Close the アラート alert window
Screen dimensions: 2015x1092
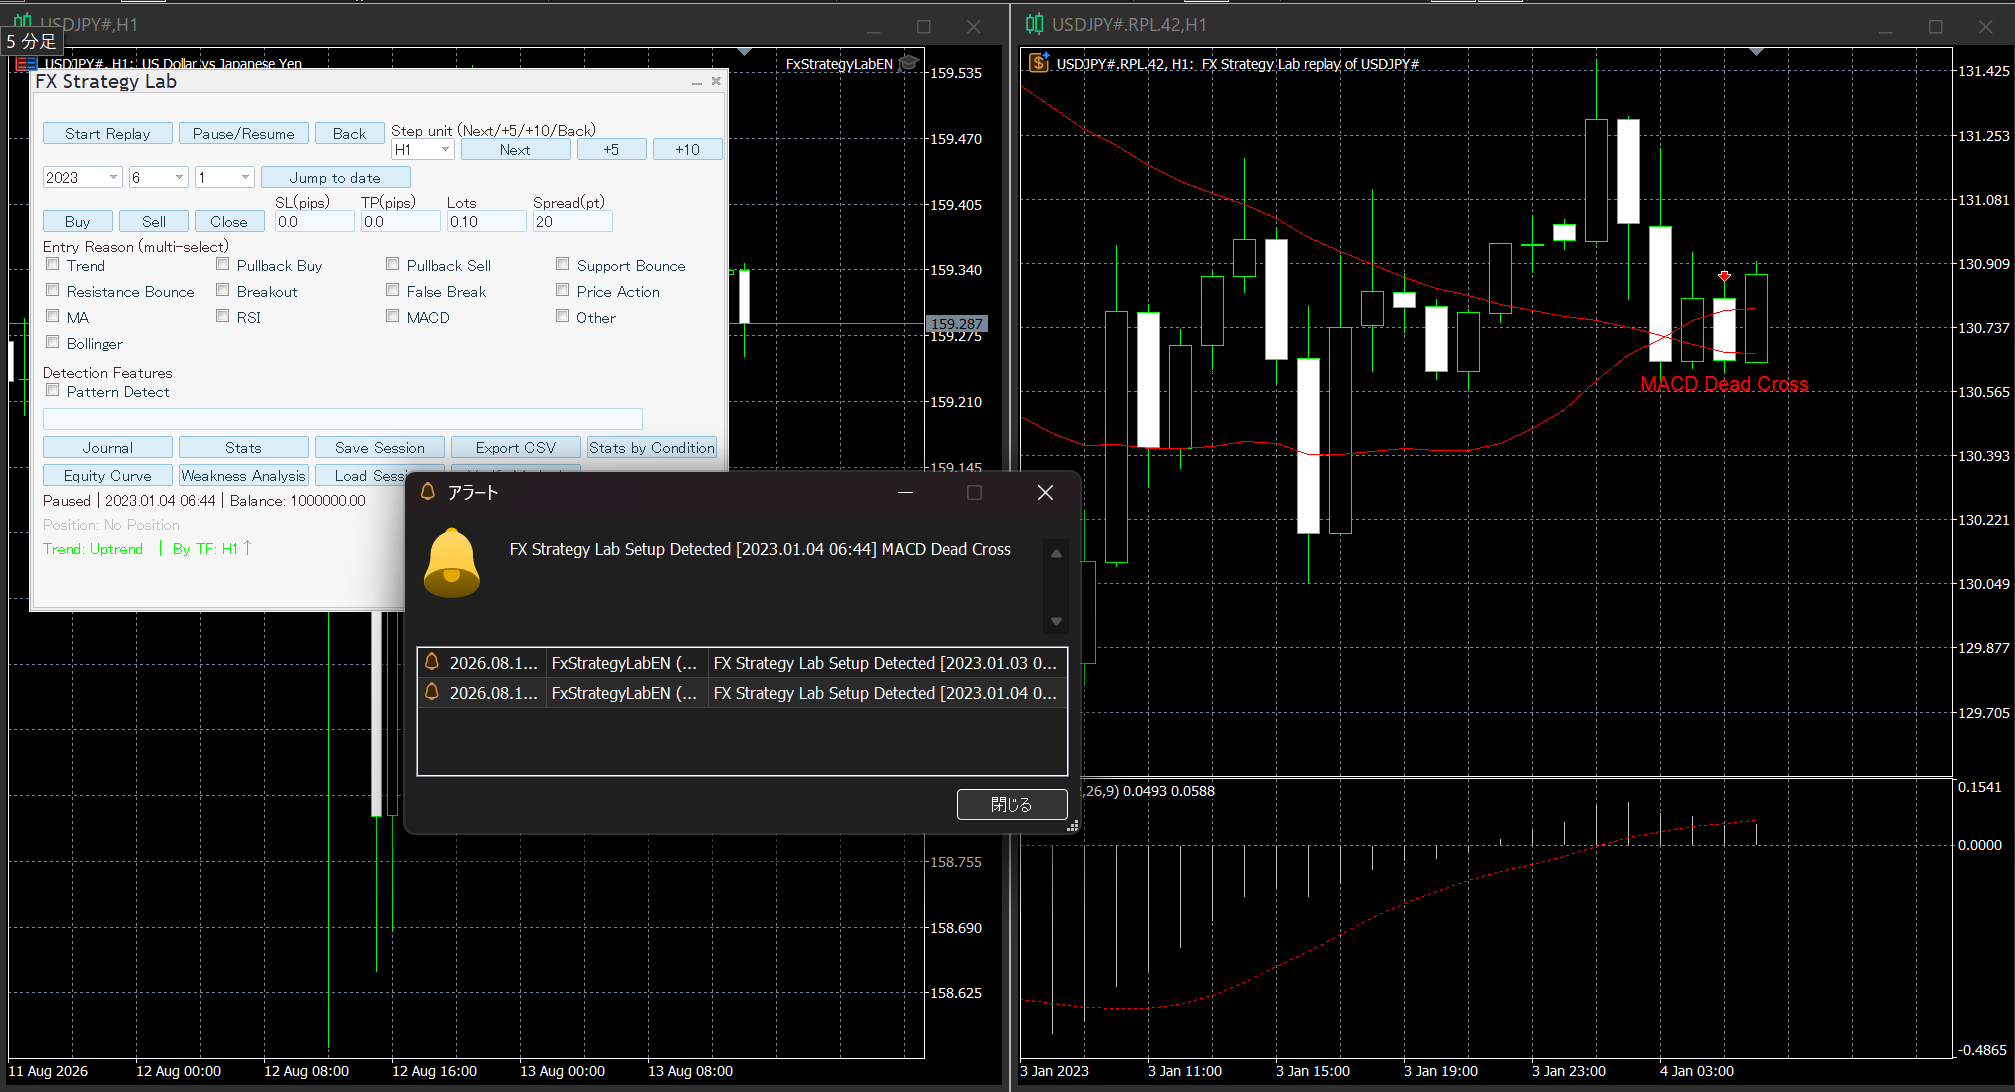[x=1045, y=492]
